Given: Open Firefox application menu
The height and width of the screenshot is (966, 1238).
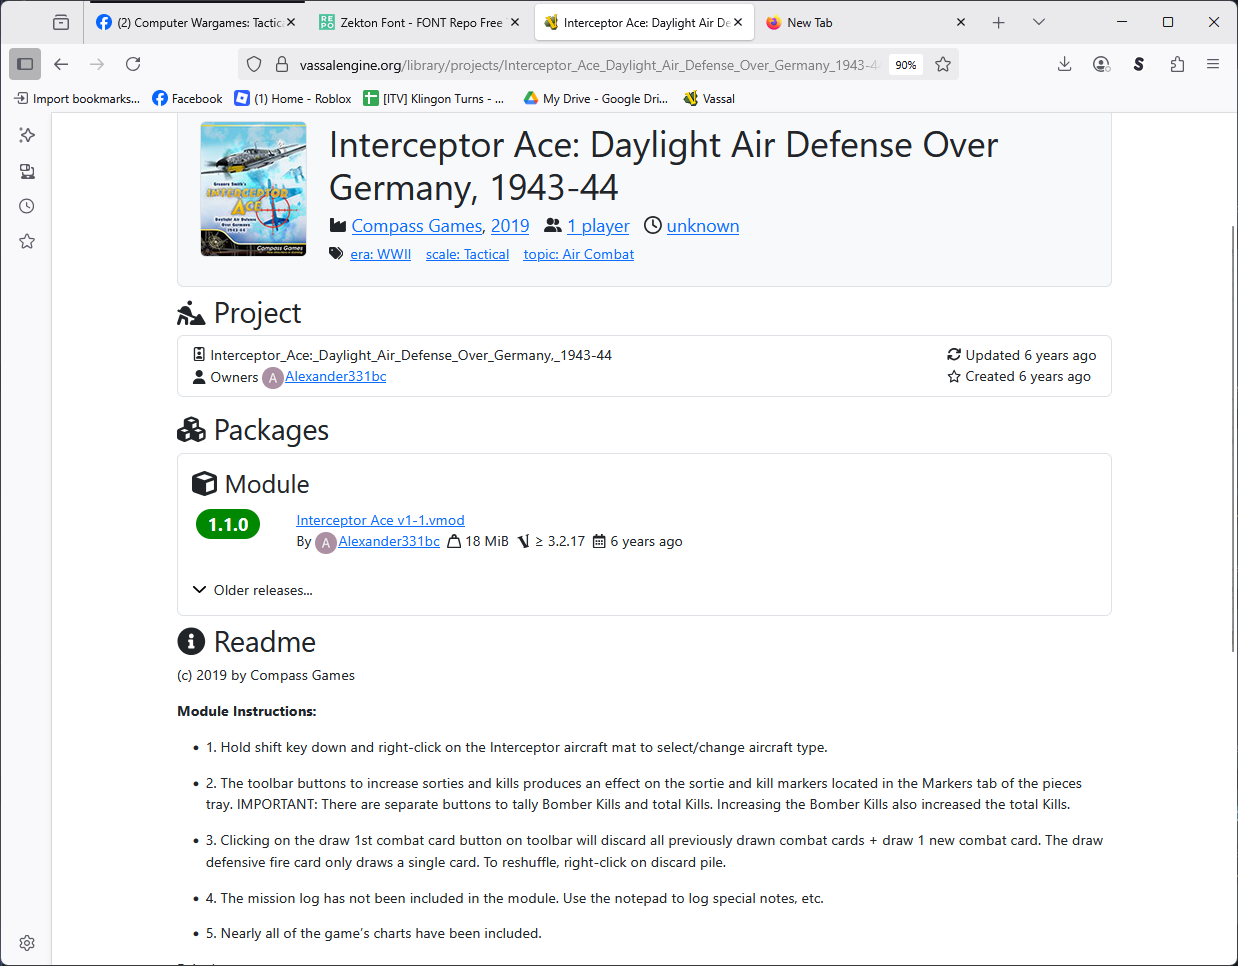Looking at the screenshot, I should 1212,64.
